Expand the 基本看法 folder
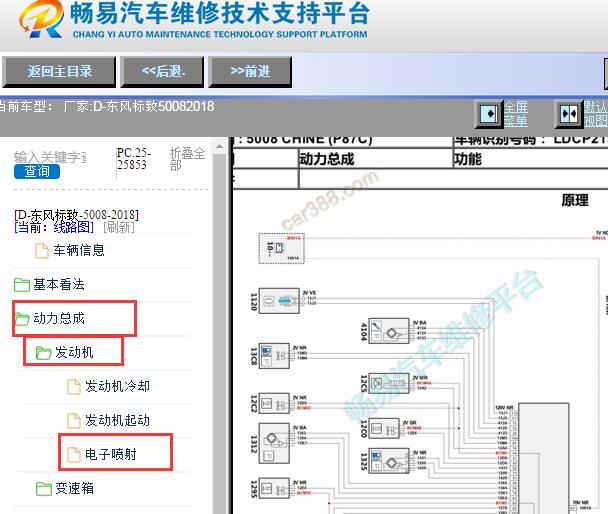 (x=59, y=285)
